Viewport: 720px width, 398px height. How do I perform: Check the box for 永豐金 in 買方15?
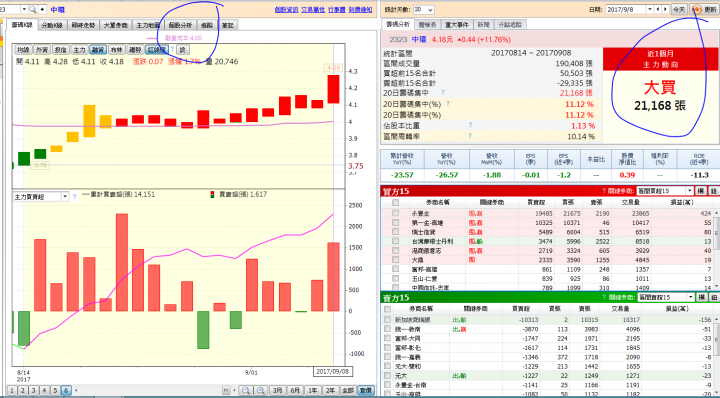[395, 213]
